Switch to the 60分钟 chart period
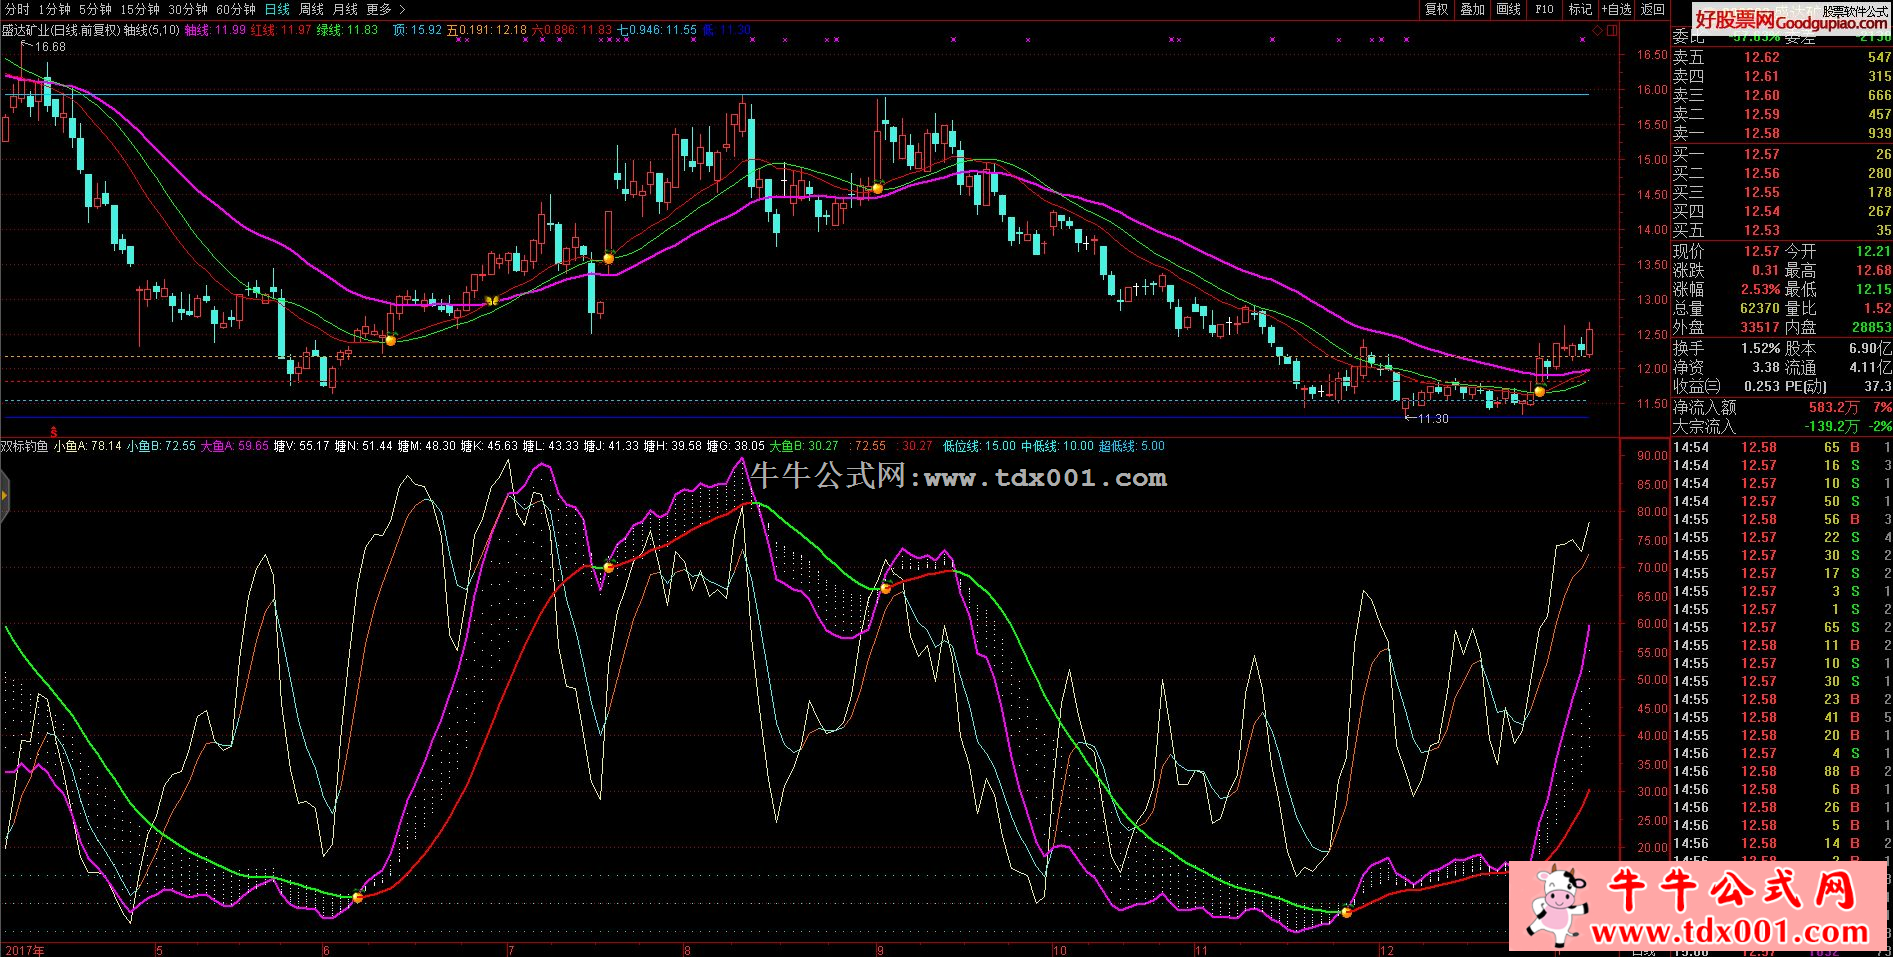Image resolution: width=1893 pixels, height=957 pixels. (x=236, y=9)
